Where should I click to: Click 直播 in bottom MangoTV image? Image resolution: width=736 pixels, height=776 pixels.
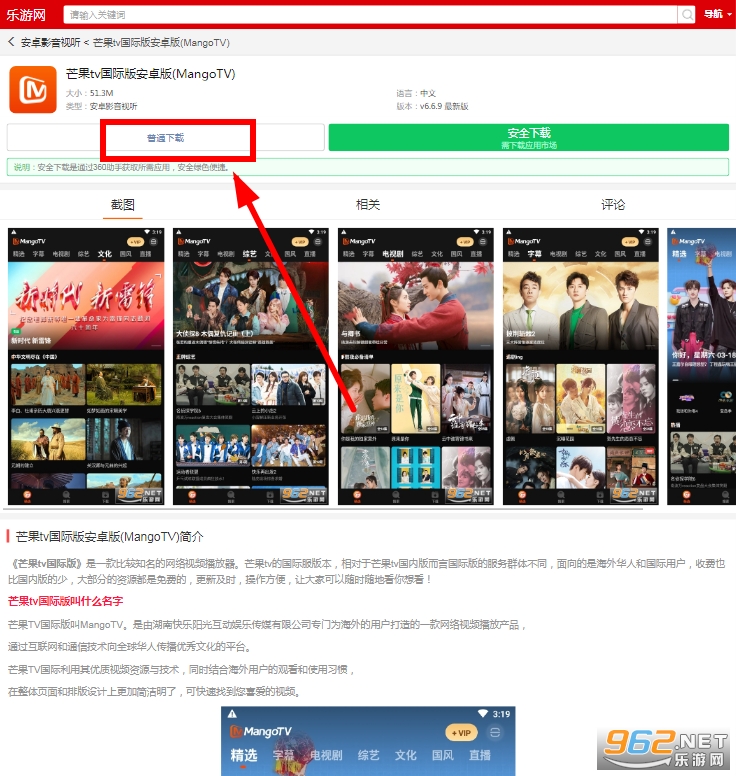[x=480, y=755]
